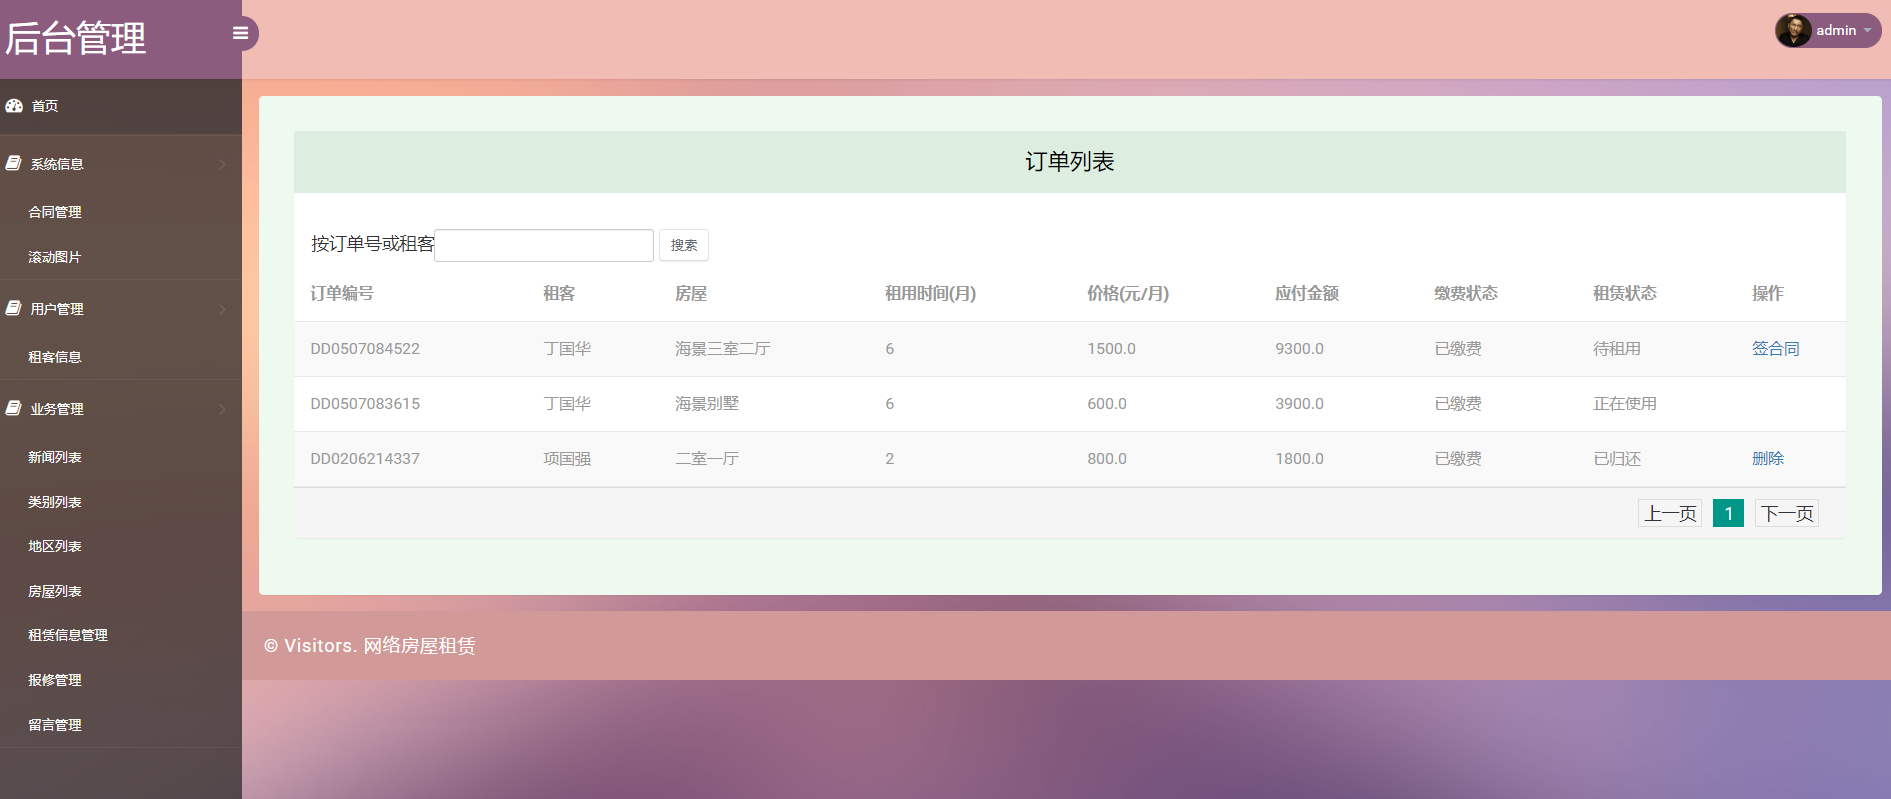Click the 租客 column header
Screen dimensions: 1891x799
pyautogui.click(x=559, y=294)
